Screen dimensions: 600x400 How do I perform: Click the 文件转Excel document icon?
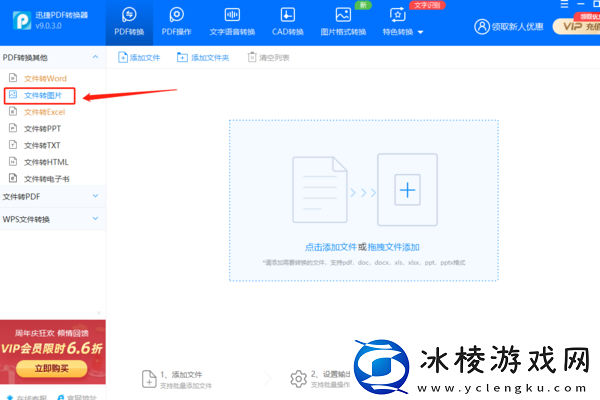click(x=13, y=111)
